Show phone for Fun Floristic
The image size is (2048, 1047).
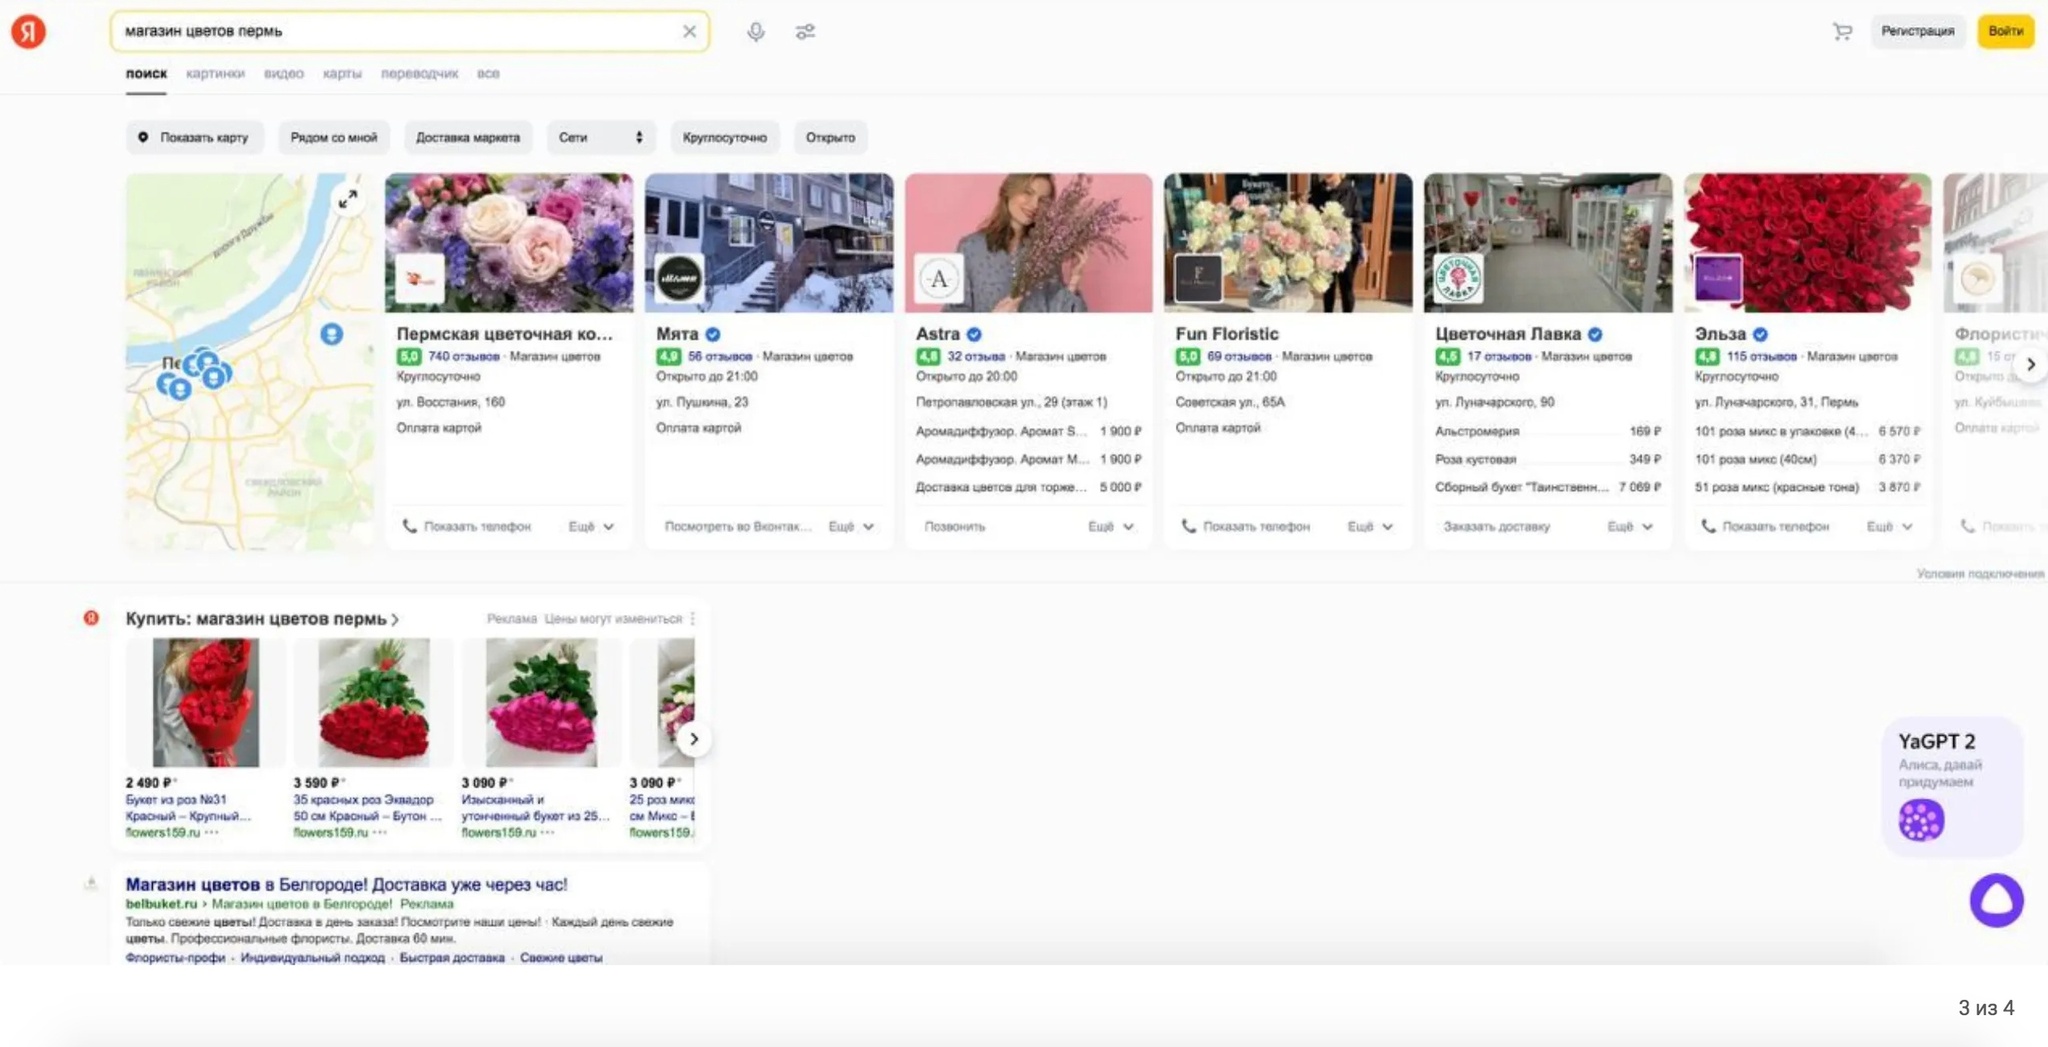tap(1246, 526)
